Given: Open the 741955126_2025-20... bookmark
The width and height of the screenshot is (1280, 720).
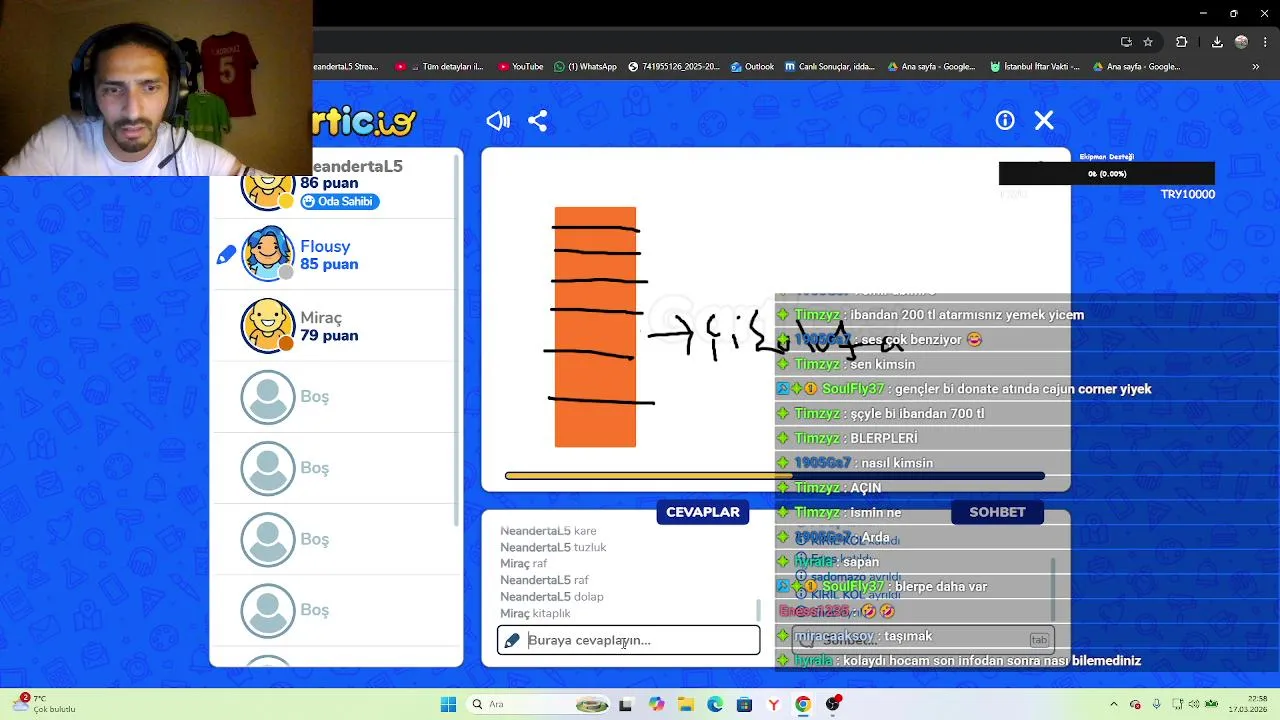Looking at the screenshot, I should pos(674,67).
